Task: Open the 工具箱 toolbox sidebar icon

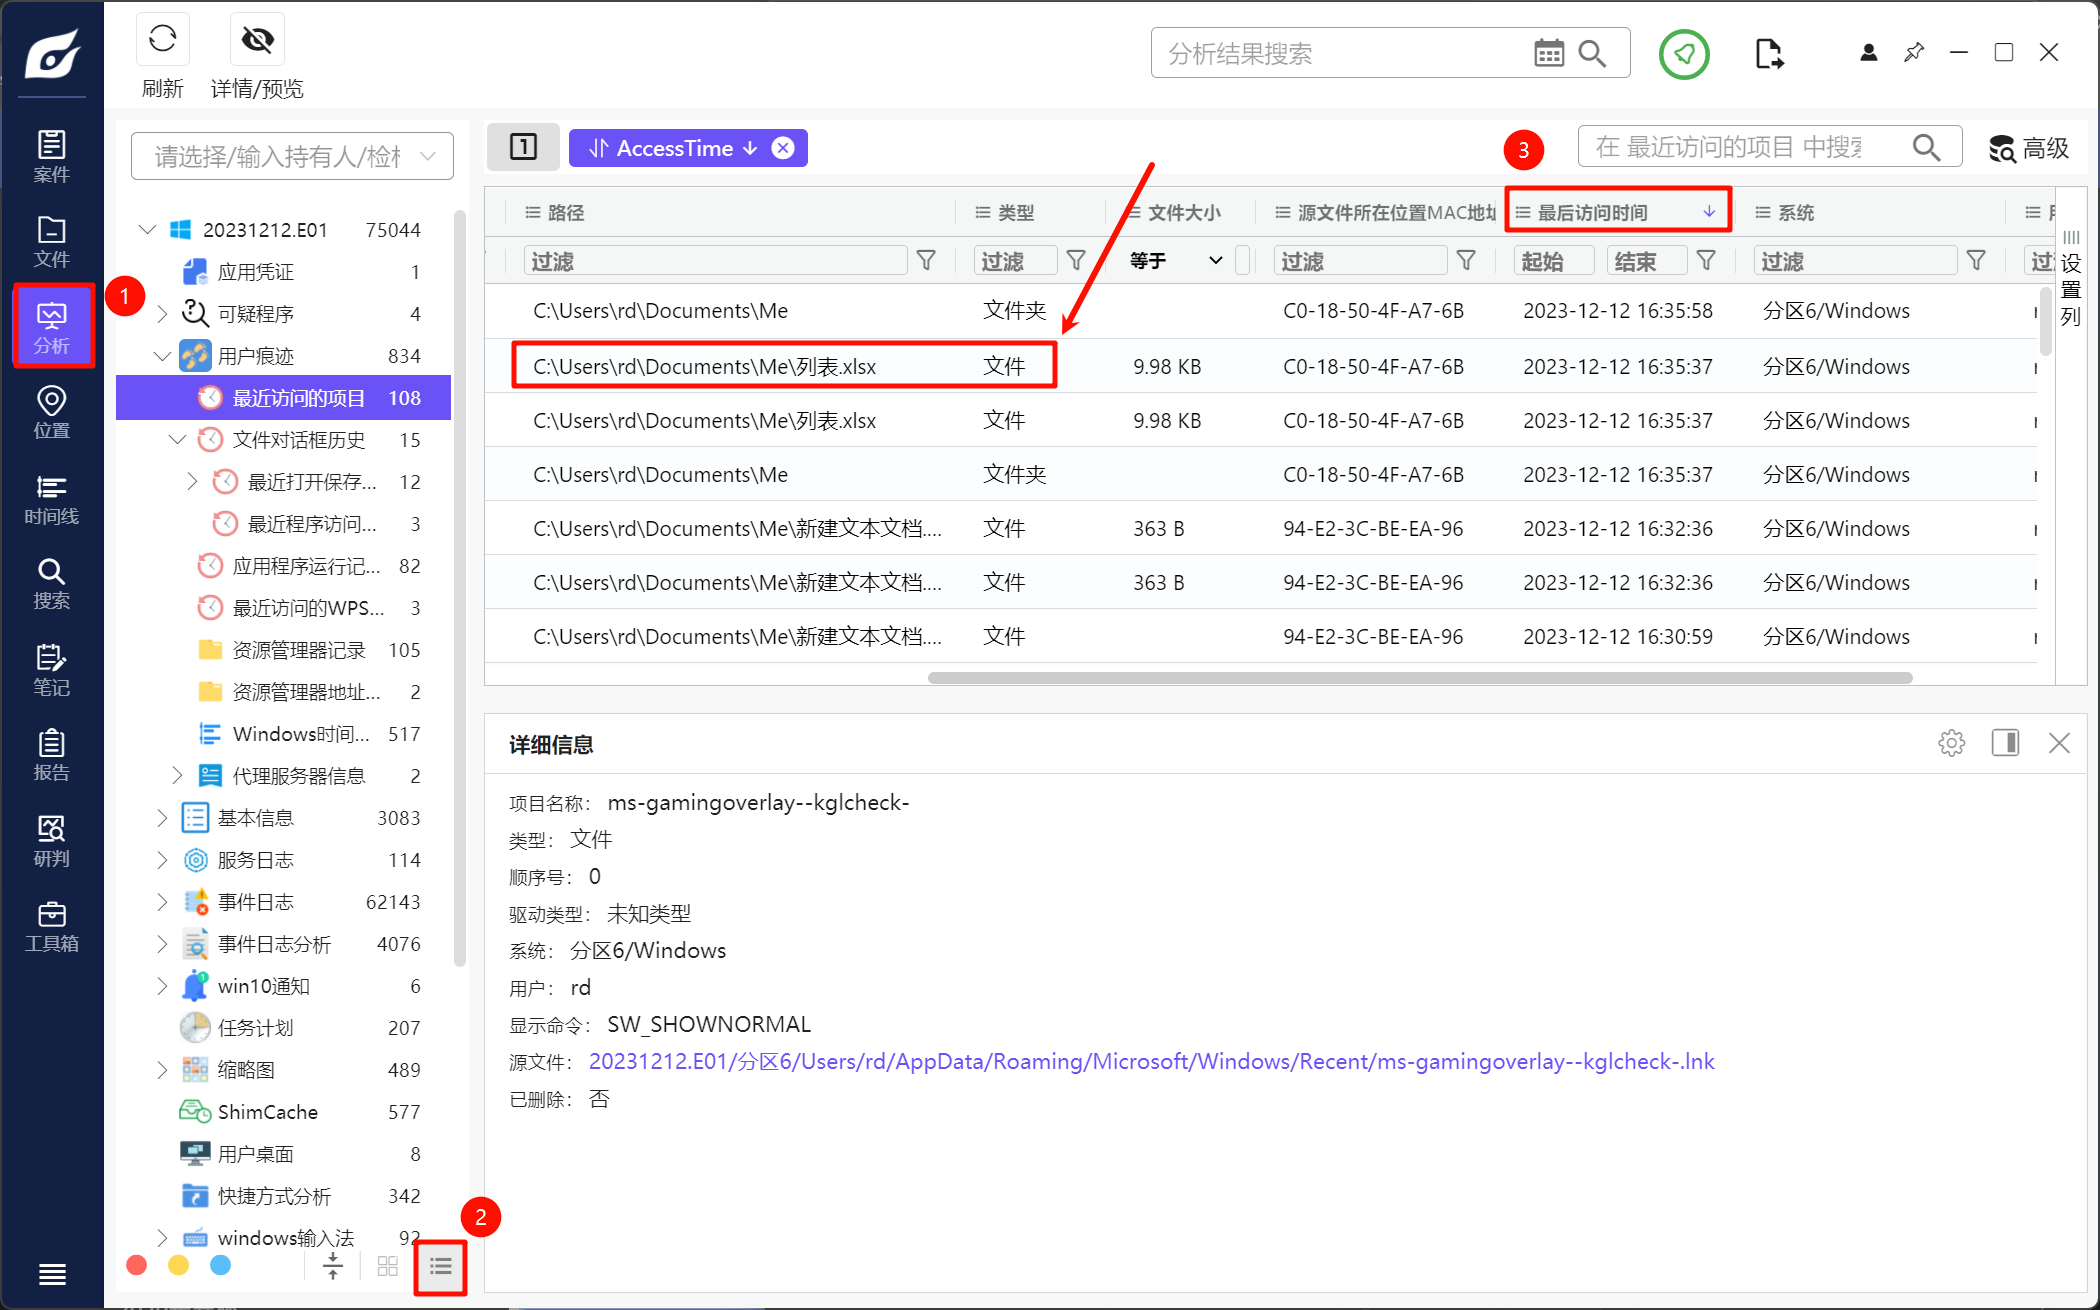Action: click(x=51, y=927)
